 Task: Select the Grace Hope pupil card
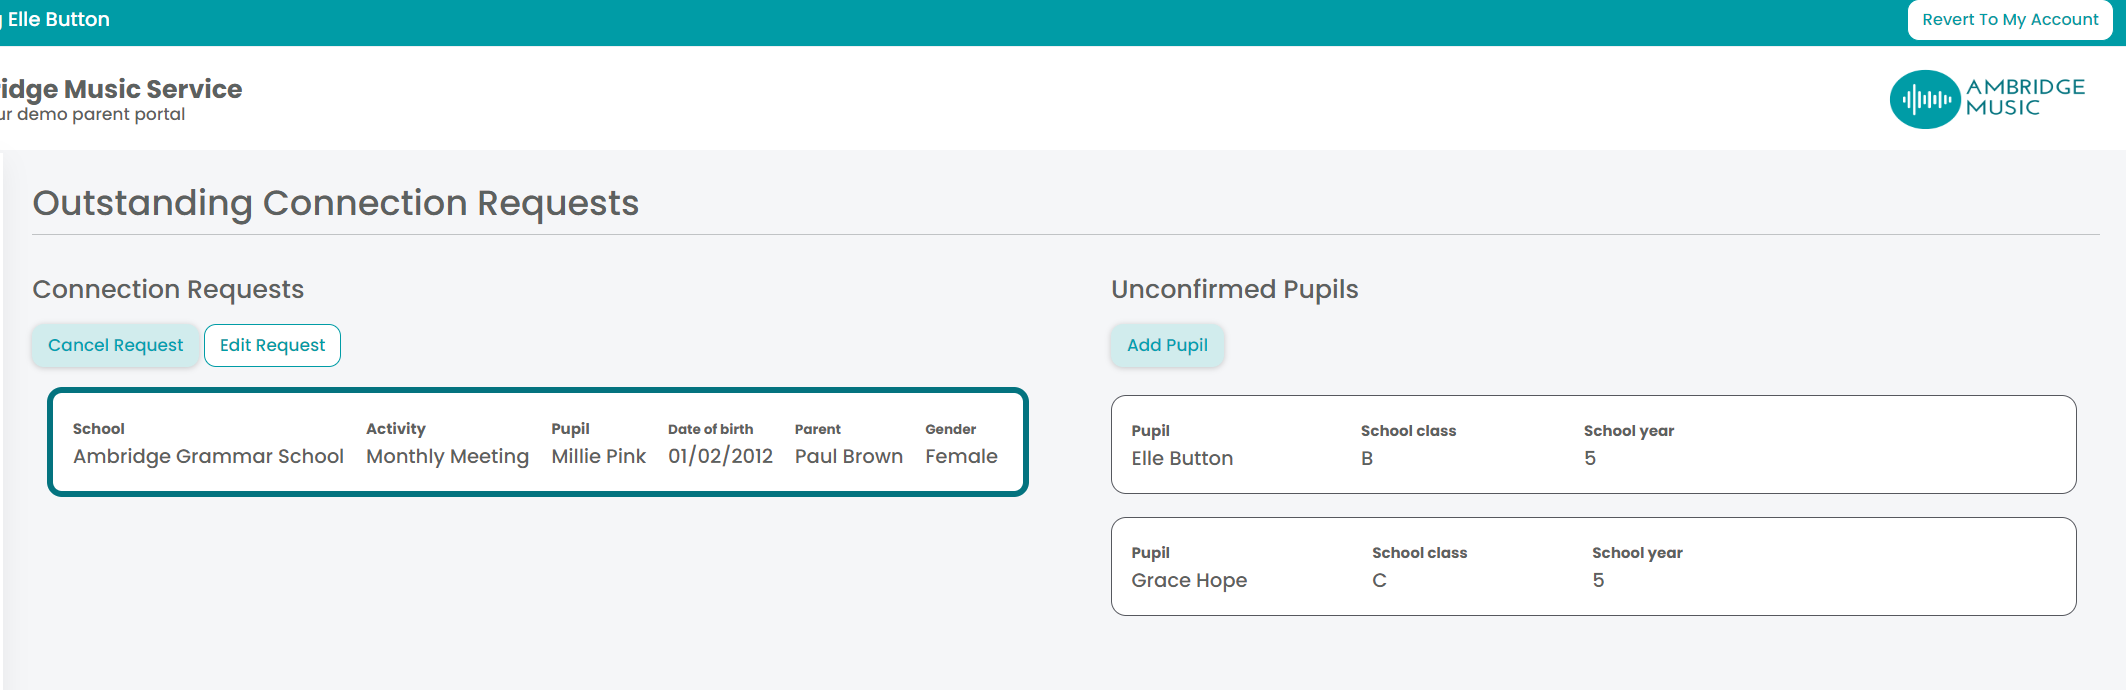point(1593,566)
